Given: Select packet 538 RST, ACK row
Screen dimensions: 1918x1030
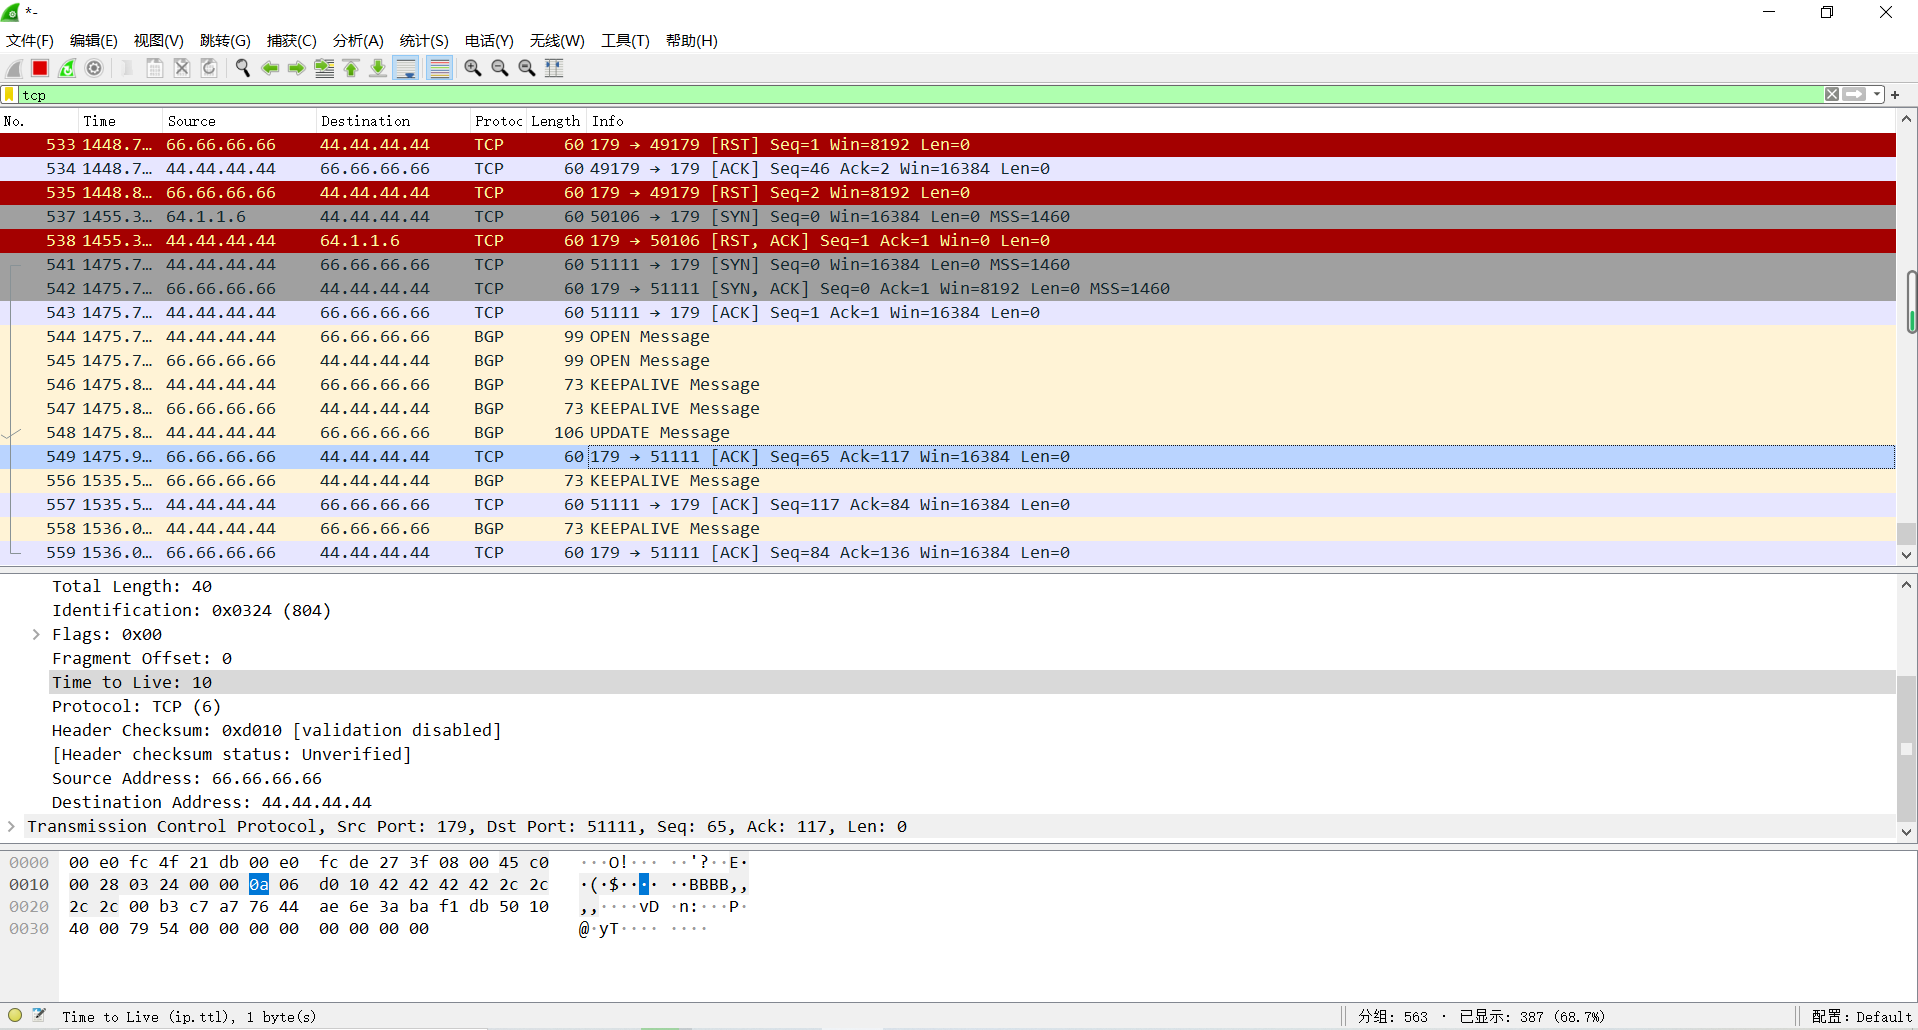Looking at the screenshot, I should click(948, 241).
